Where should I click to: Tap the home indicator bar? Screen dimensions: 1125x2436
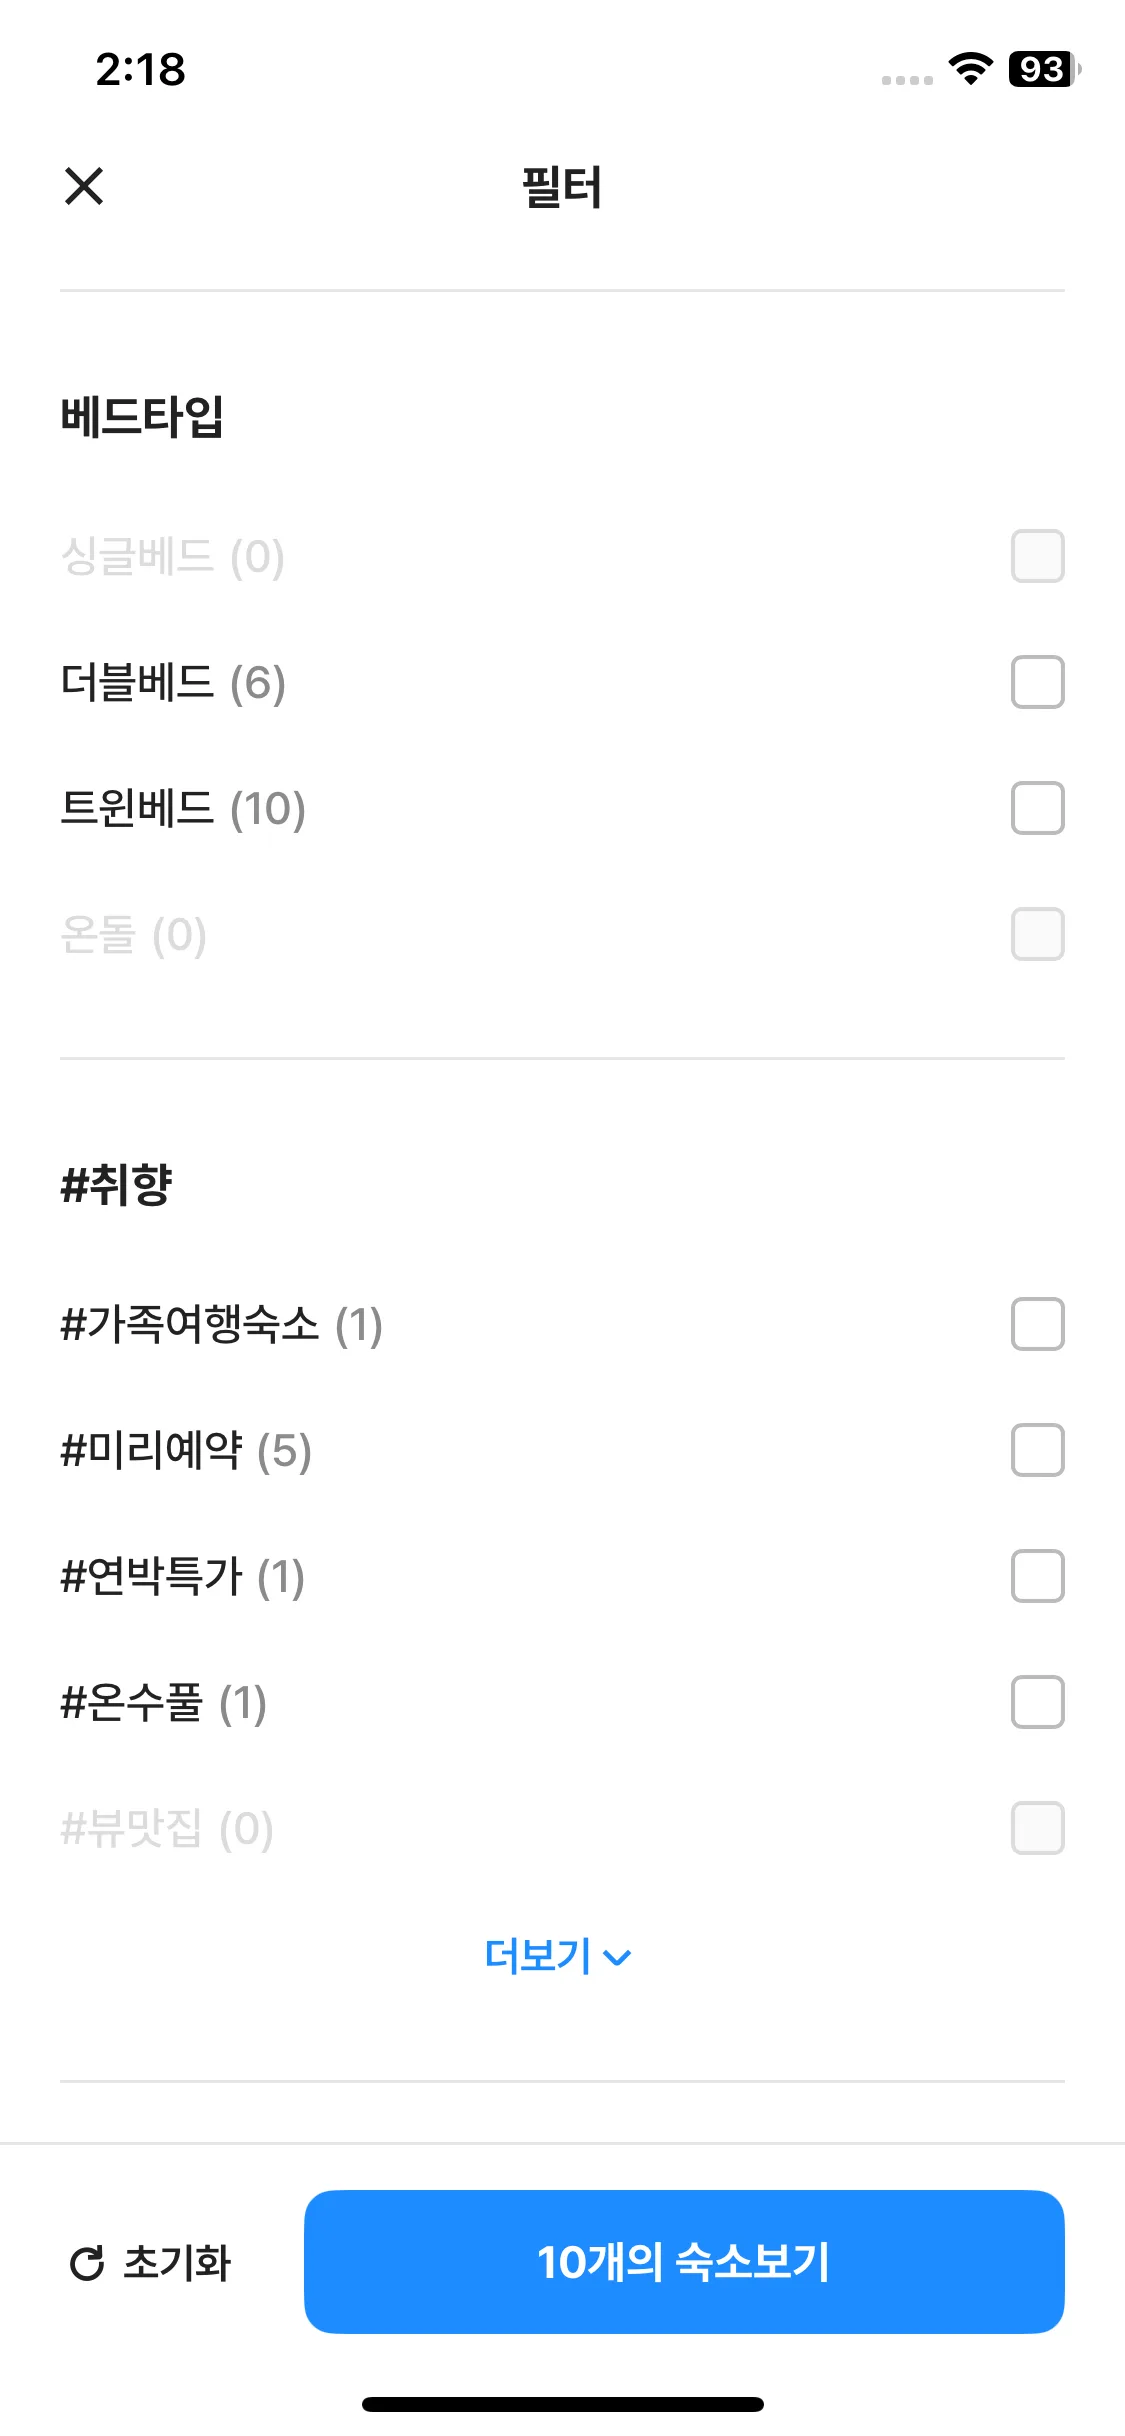(x=562, y=2404)
